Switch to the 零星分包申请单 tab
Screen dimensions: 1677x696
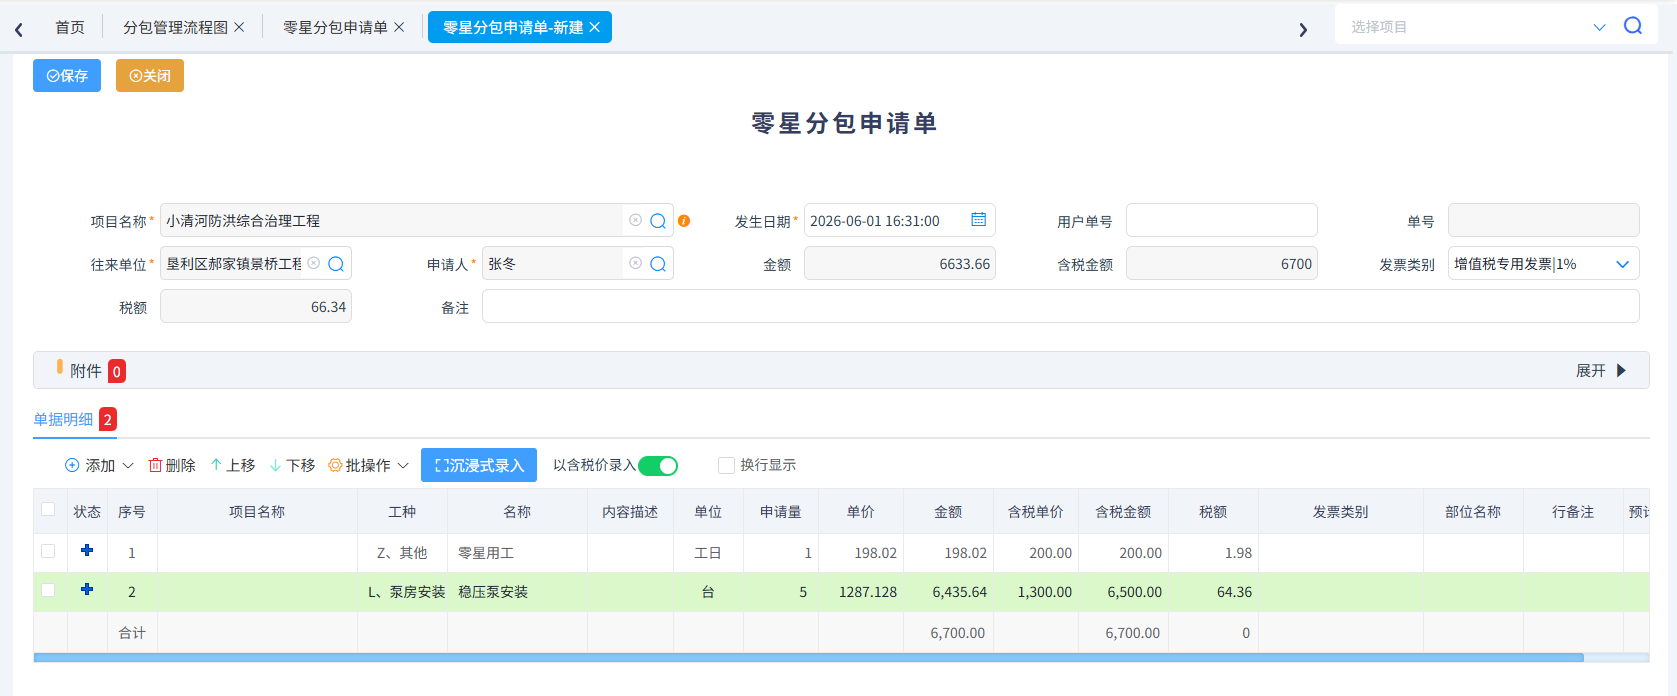click(x=335, y=27)
